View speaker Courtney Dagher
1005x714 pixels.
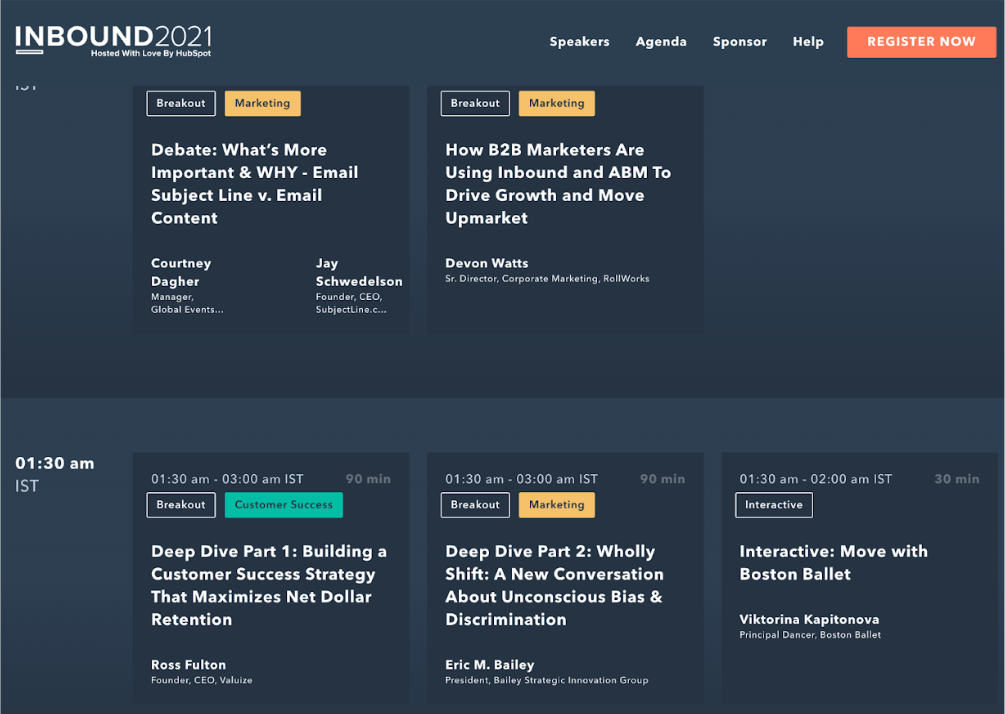181,272
